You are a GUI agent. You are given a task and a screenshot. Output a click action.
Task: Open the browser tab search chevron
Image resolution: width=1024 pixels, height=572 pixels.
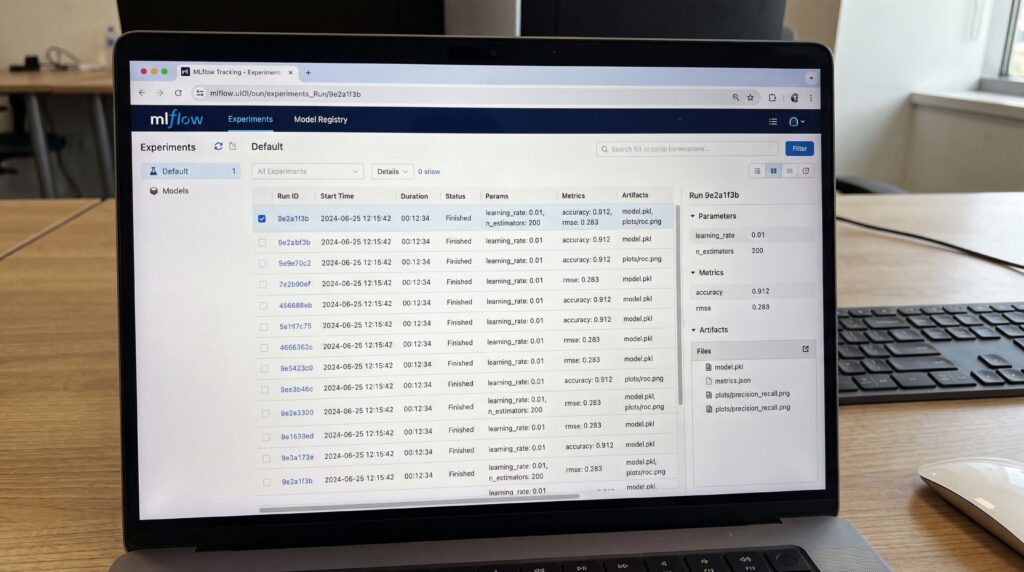(810, 78)
